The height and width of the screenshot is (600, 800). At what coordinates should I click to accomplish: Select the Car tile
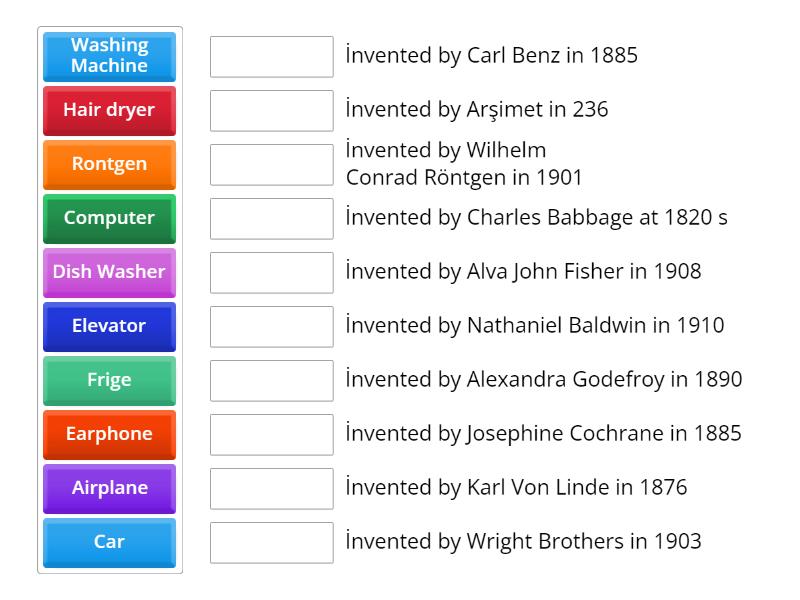point(109,542)
